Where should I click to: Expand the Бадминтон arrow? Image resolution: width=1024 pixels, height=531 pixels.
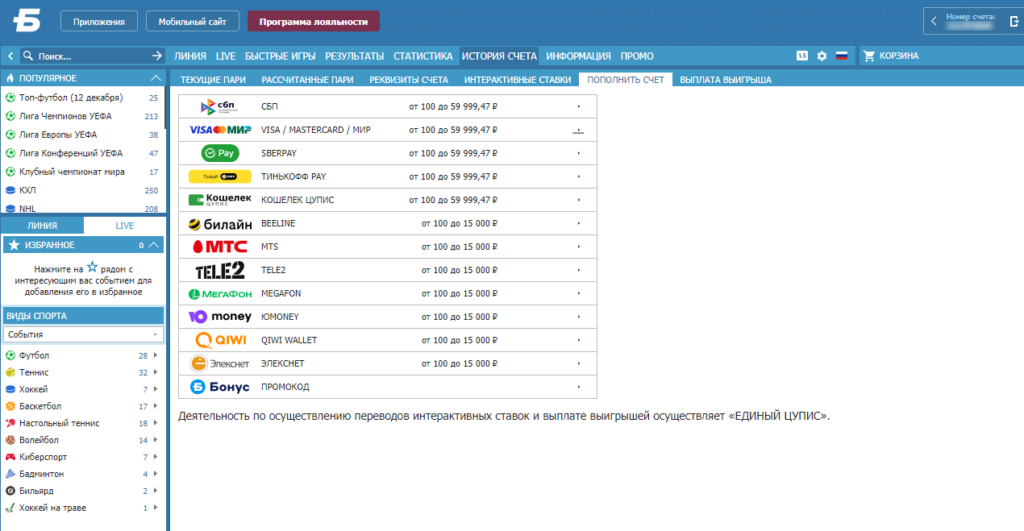[155, 474]
